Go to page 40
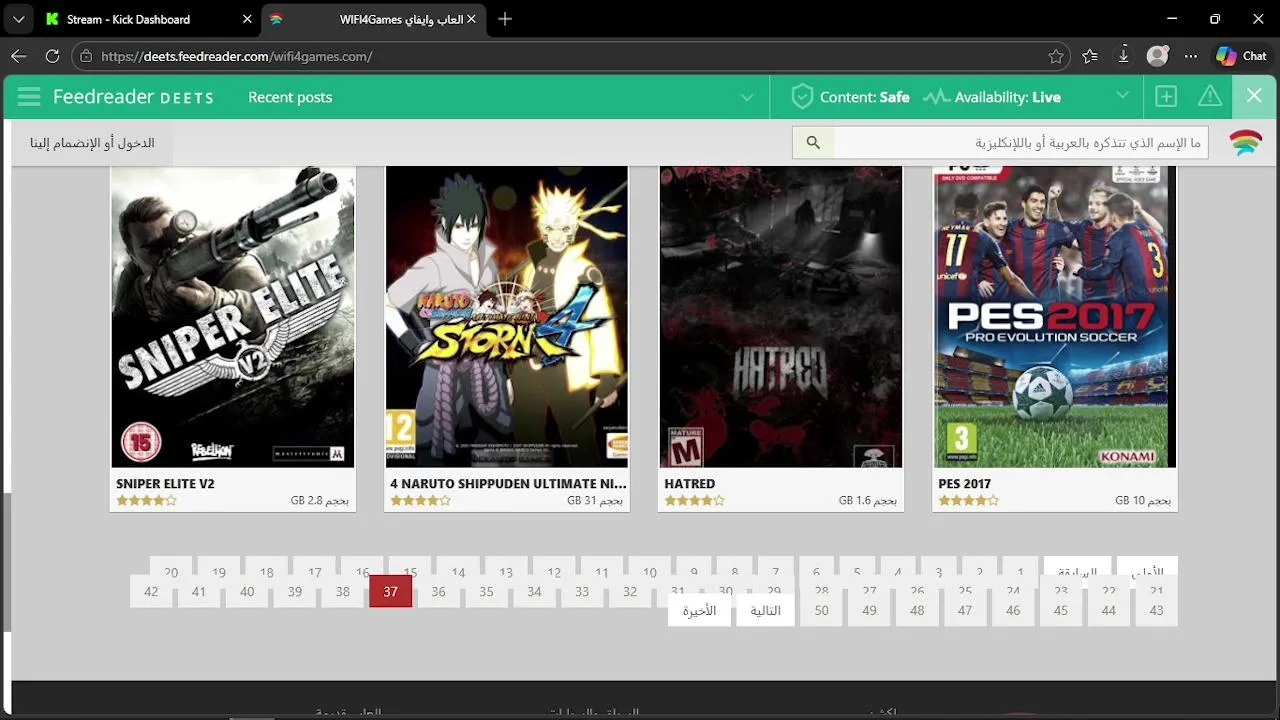Viewport: 1280px width, 720px height. pos(247,591)
